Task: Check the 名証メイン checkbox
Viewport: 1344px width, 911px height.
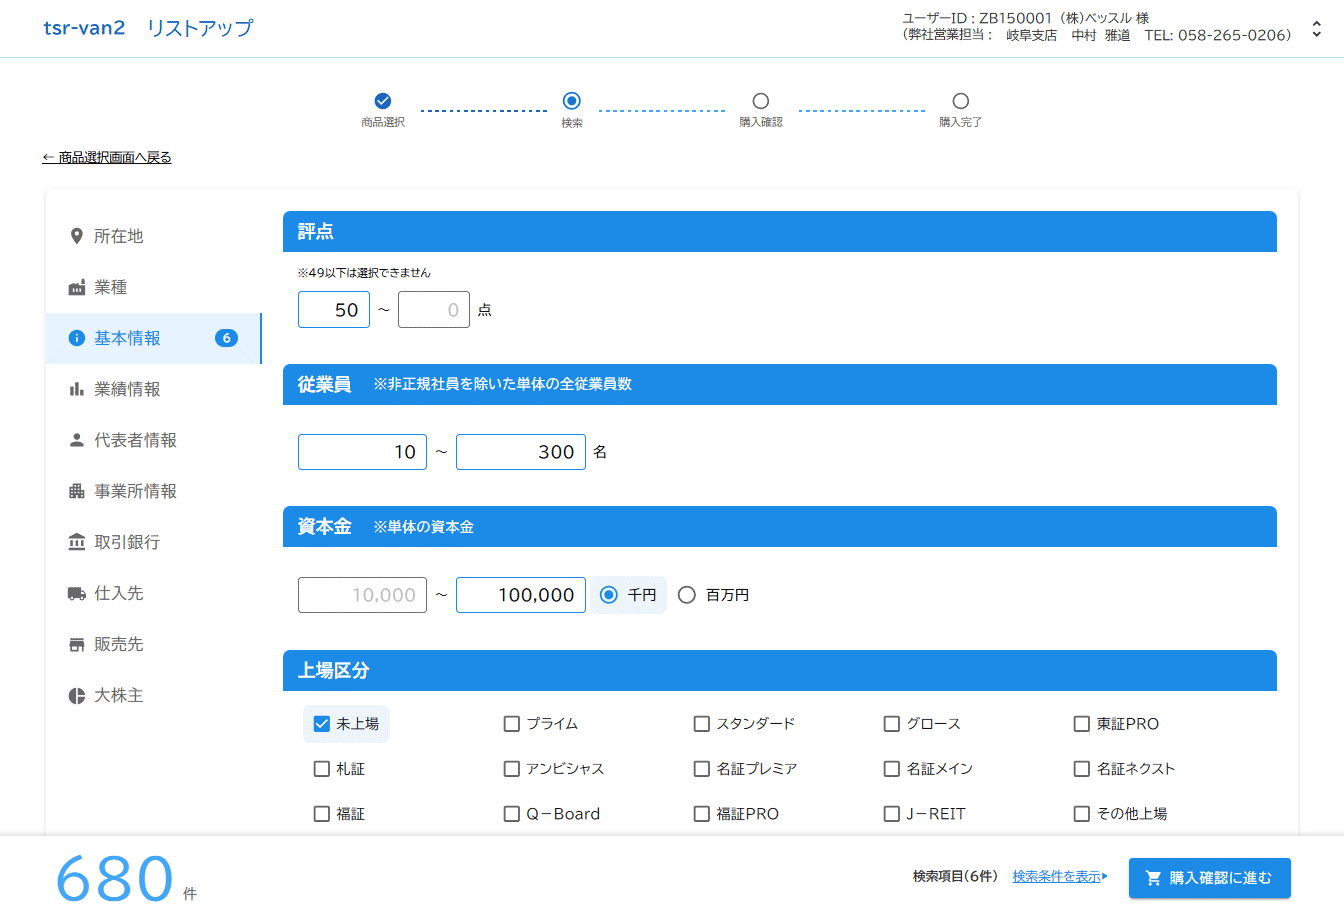Action: pyautogui.click(x=892, y=769)
